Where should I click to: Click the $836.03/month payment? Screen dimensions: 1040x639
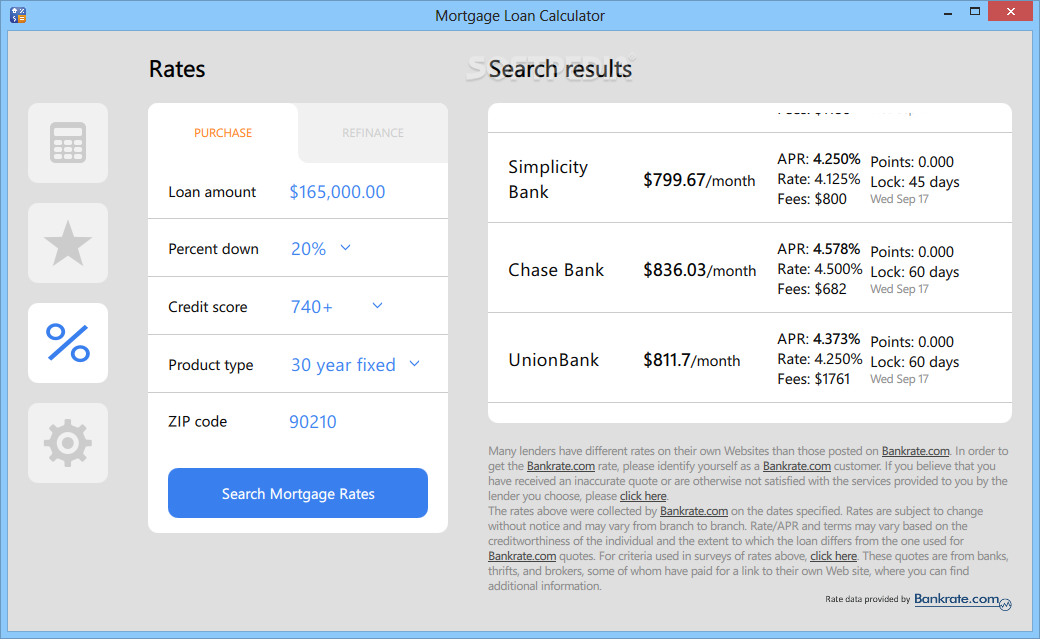pos(700,271)
